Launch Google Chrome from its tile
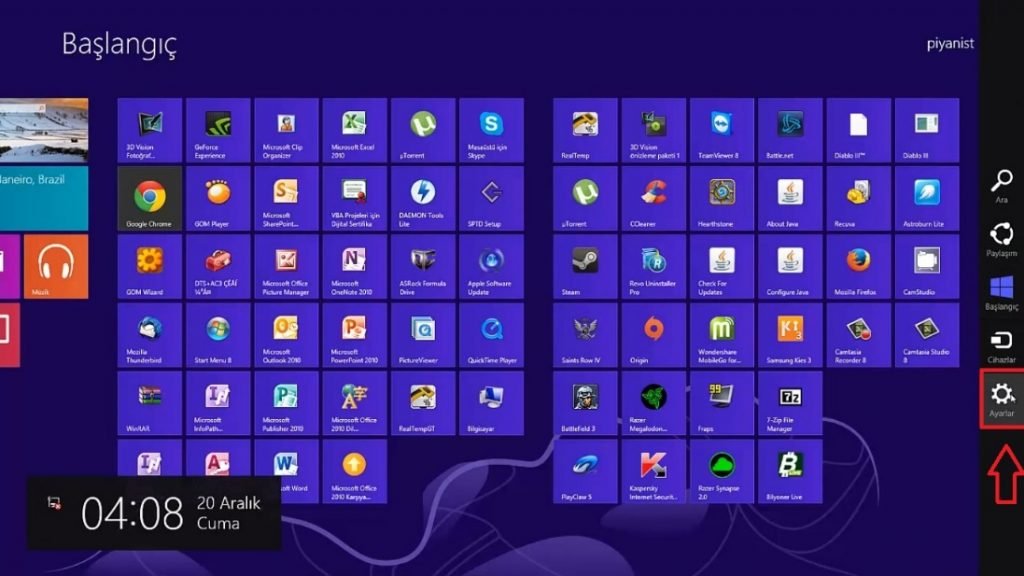The image size is (1024, 576). [x=151, y=197]
